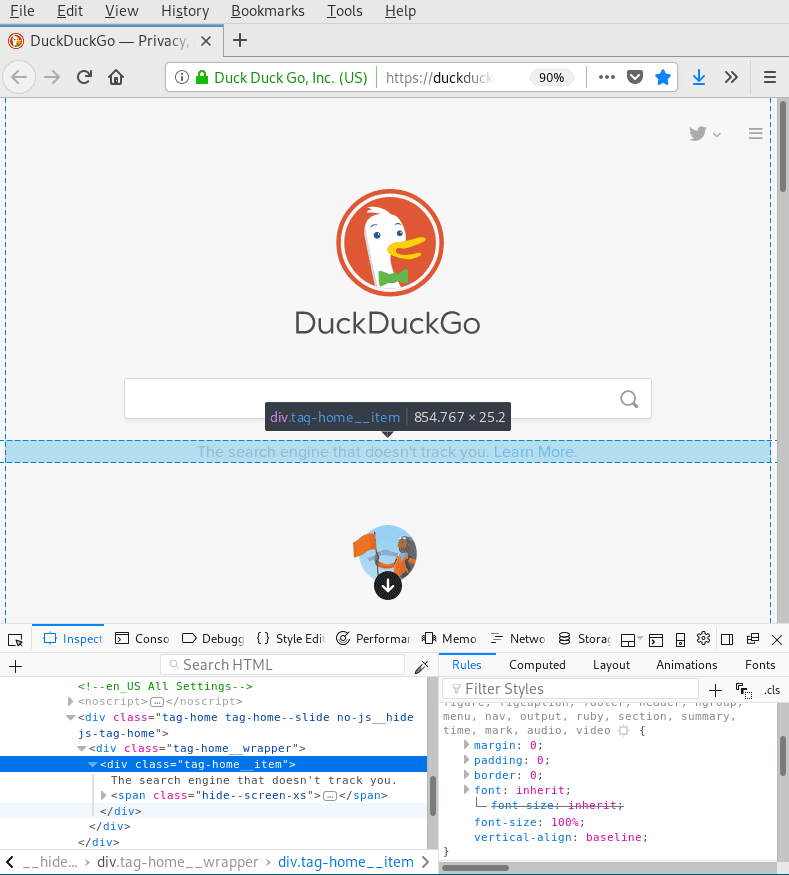The height and width of the screenshot is (875, 789).
Task: Click the DuckDuckGo duck logo
Action: (390, 243)
